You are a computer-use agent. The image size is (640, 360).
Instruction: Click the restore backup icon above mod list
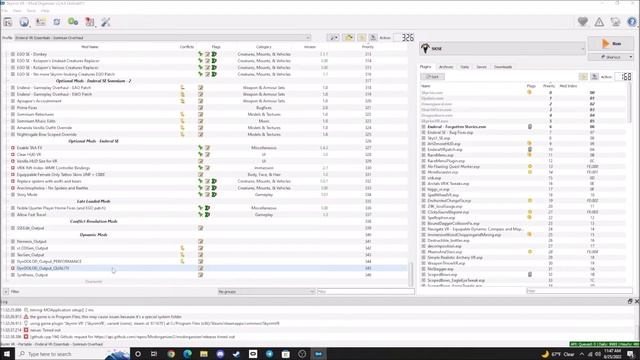click(x=362, y=38)
